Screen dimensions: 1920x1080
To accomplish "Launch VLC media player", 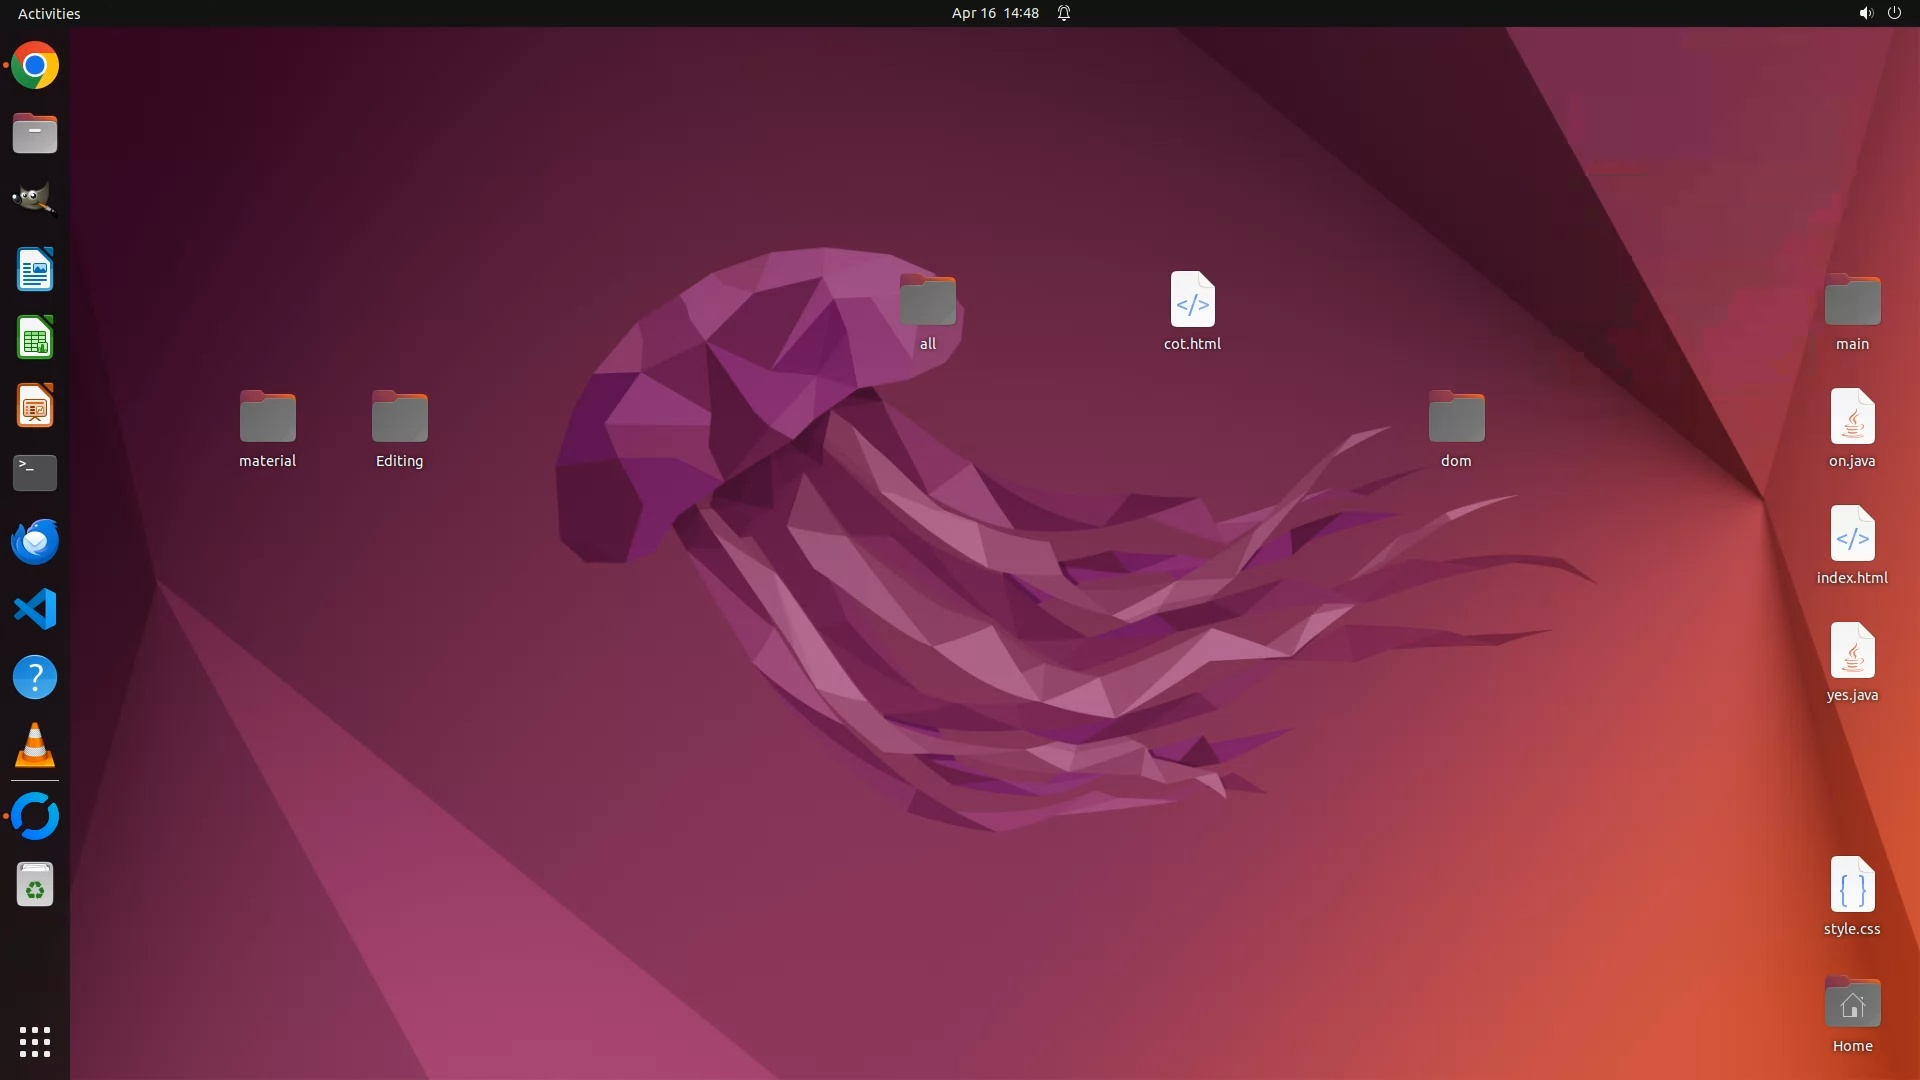I will (x=35, y=746).
